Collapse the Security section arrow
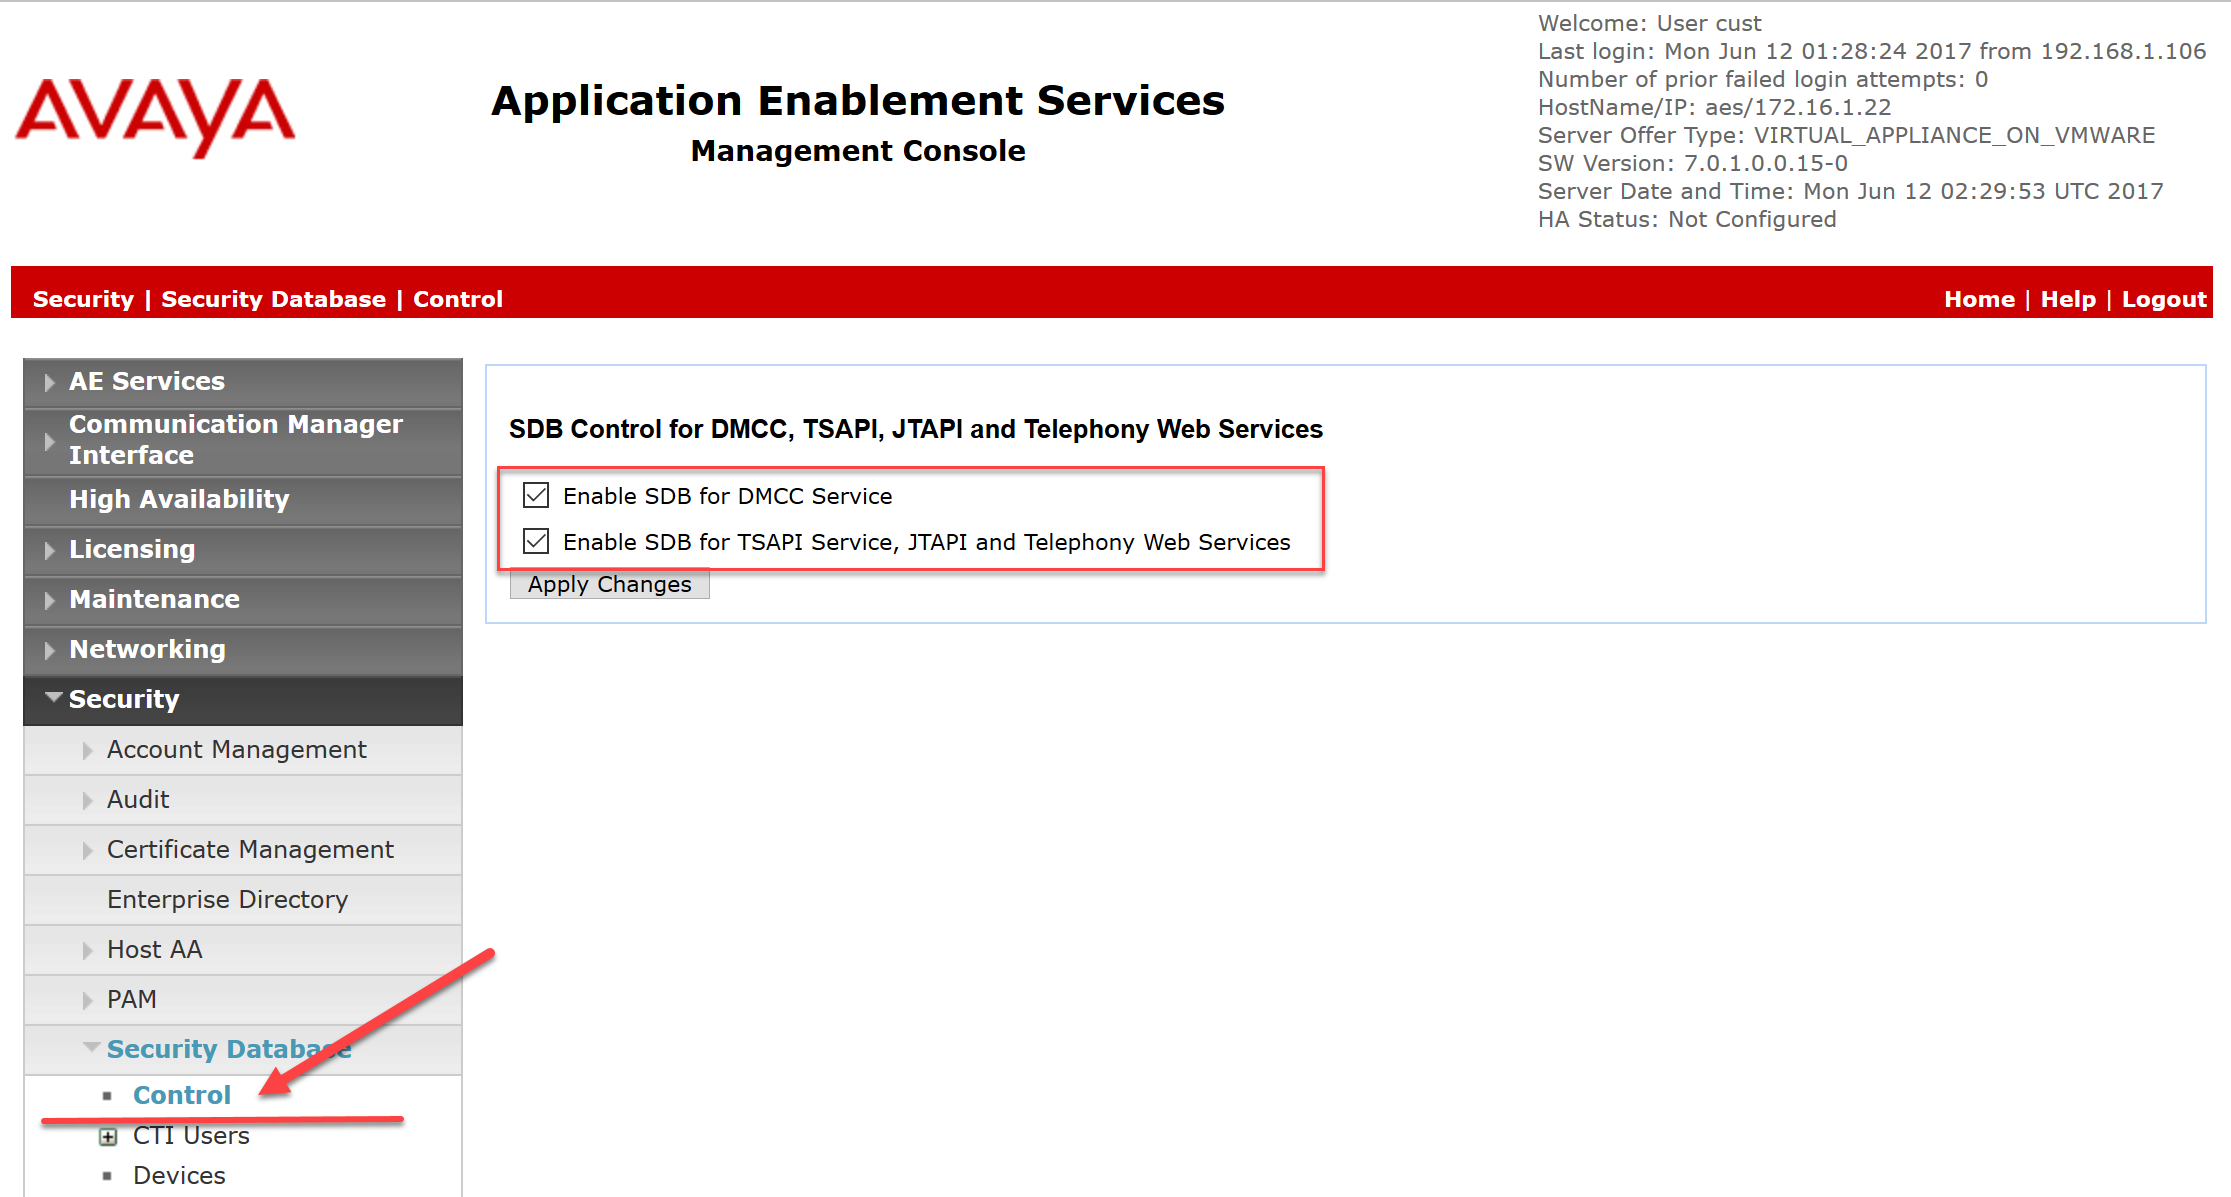The width and height of the screenshot is (2231, 1197). (53, 697)
